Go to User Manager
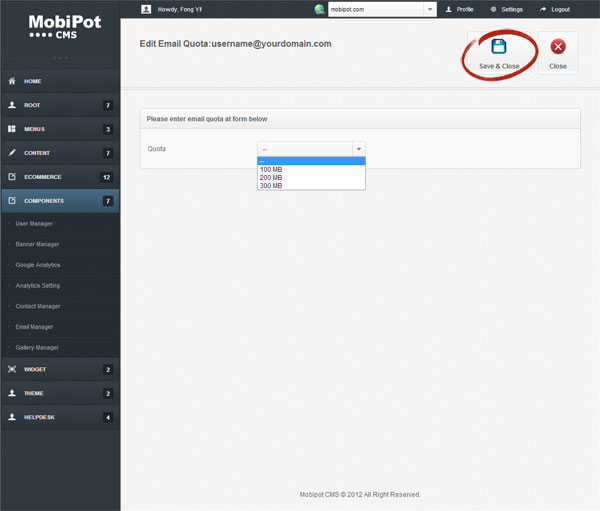This screenshot has height=511, width=600. coord(34,224)
